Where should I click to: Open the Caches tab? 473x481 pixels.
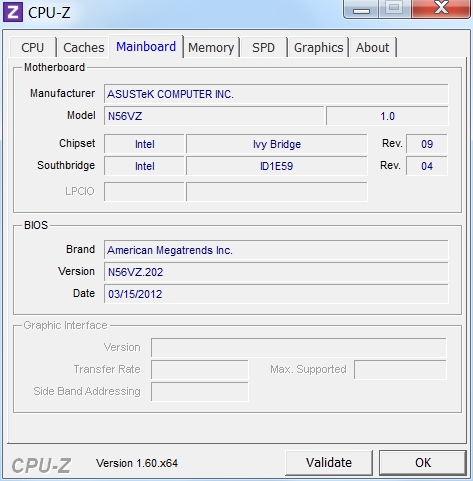click(x=84, y=47)
